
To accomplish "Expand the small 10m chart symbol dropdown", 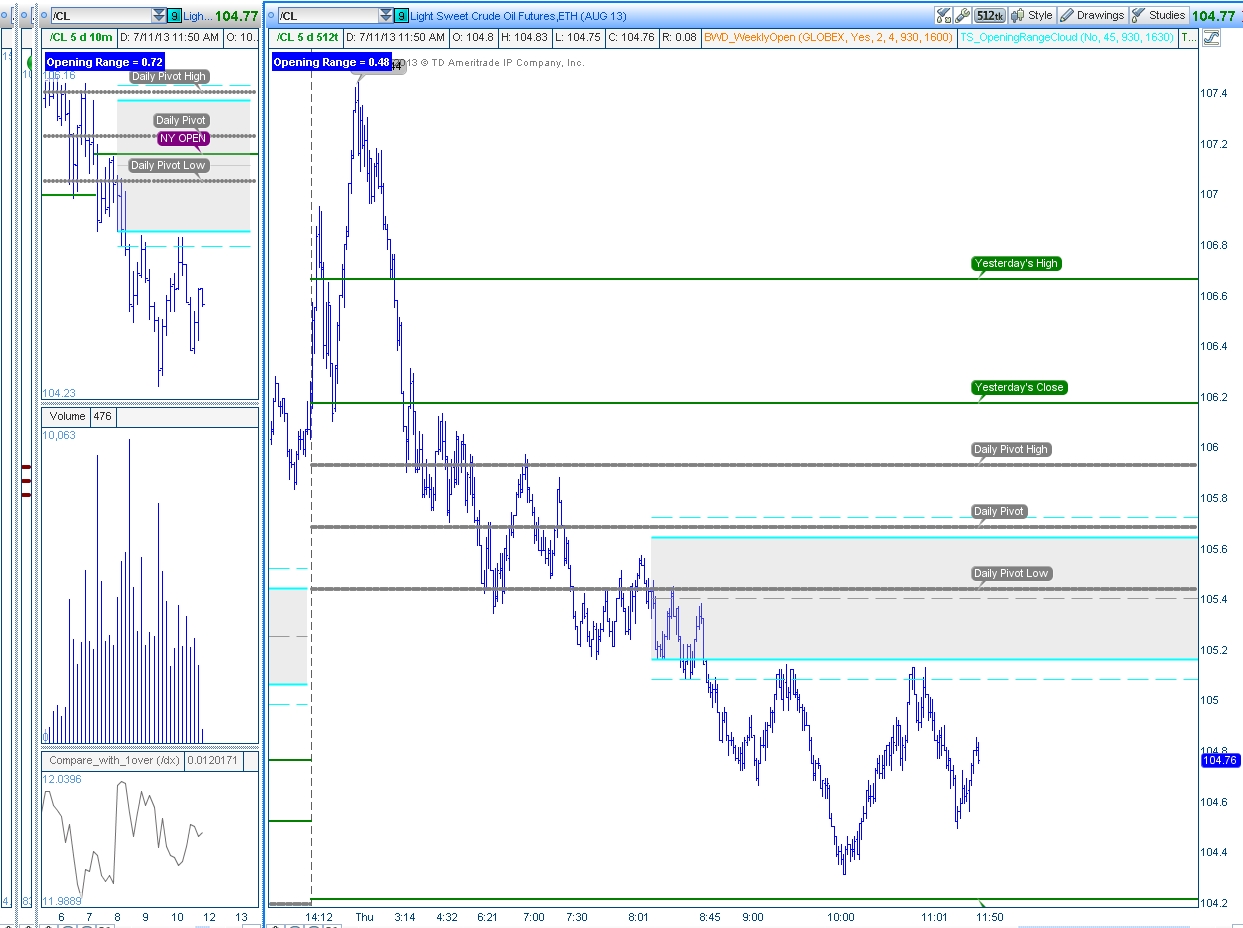I will pos(159,15).
